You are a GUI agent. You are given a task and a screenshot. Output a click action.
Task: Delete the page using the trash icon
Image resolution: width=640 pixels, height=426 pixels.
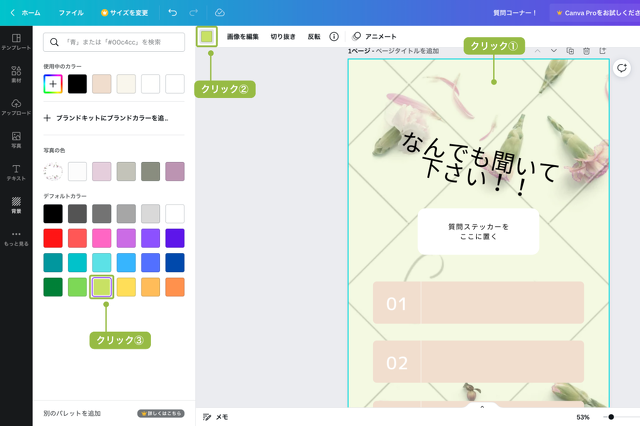pos(586,51)
